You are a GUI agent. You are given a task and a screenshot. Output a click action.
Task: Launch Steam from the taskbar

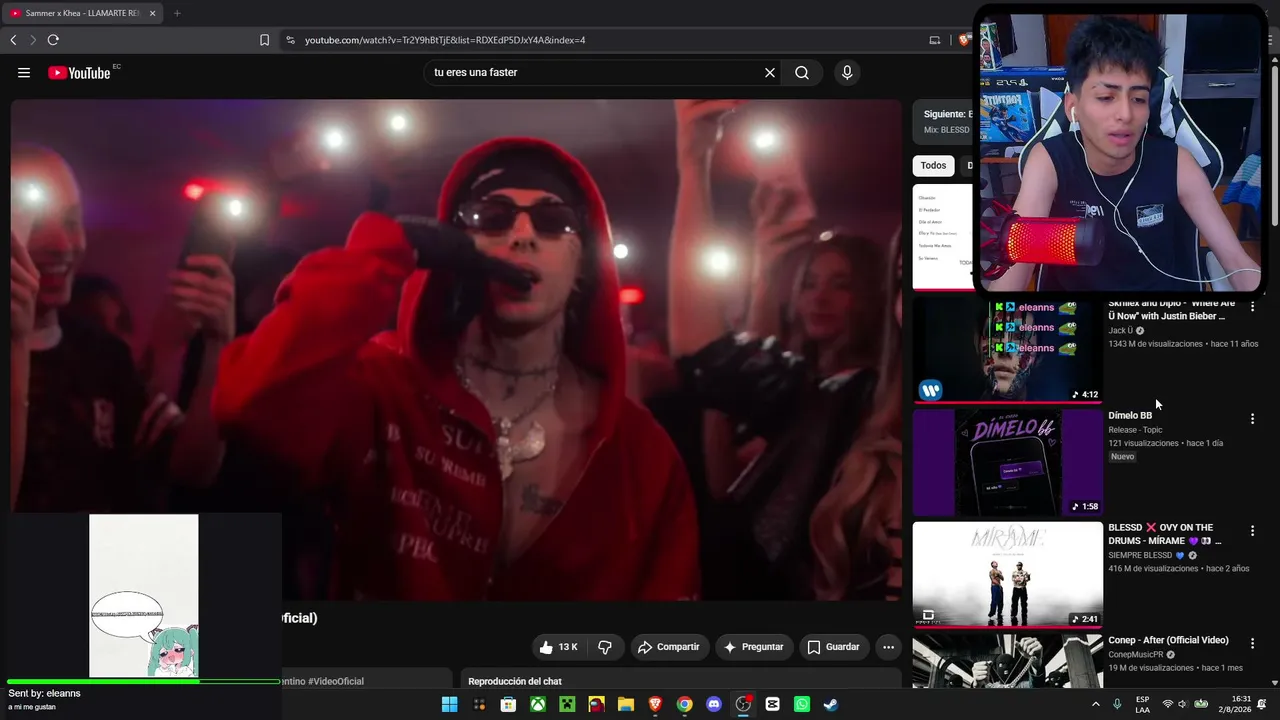pos(831,704)
